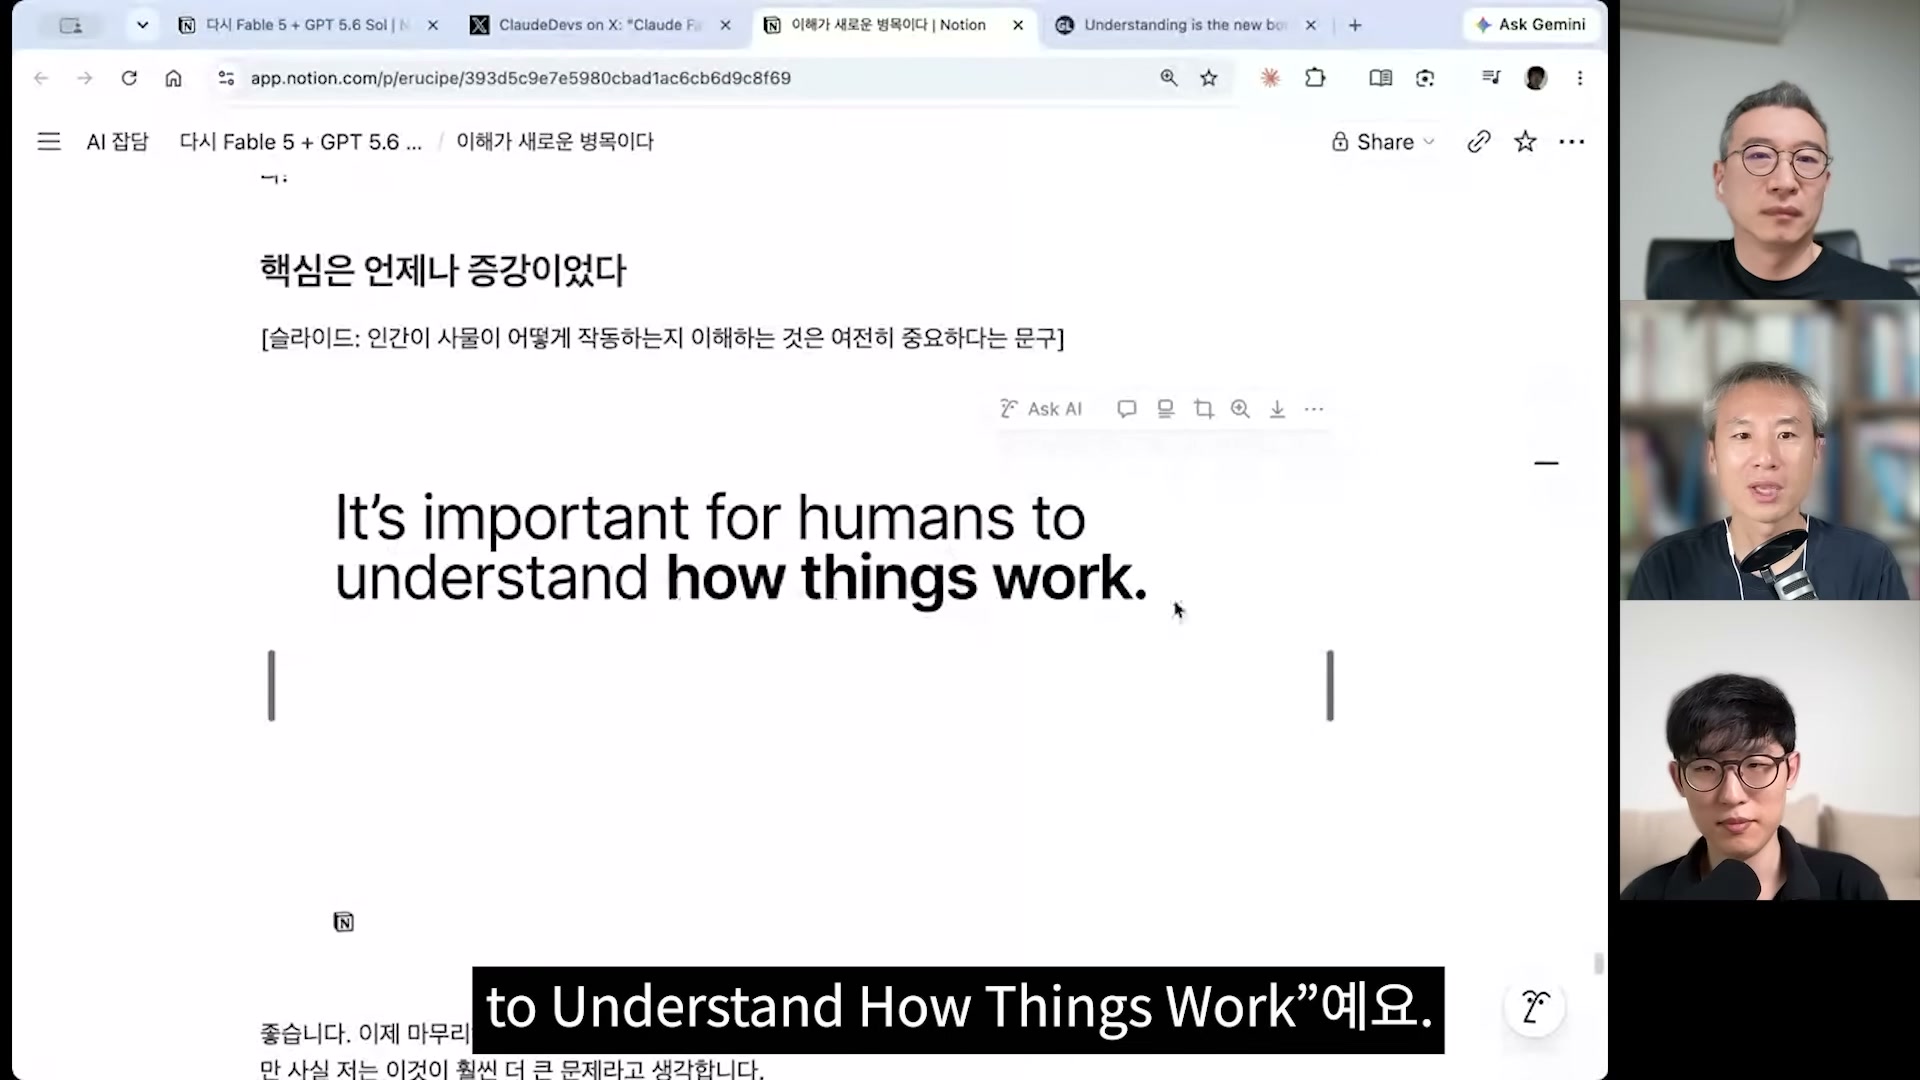Close the ClaudeDevs on X tab
Image resolution: width=1920 pixels, height=1080 pixels.
[x=726, y=25]
